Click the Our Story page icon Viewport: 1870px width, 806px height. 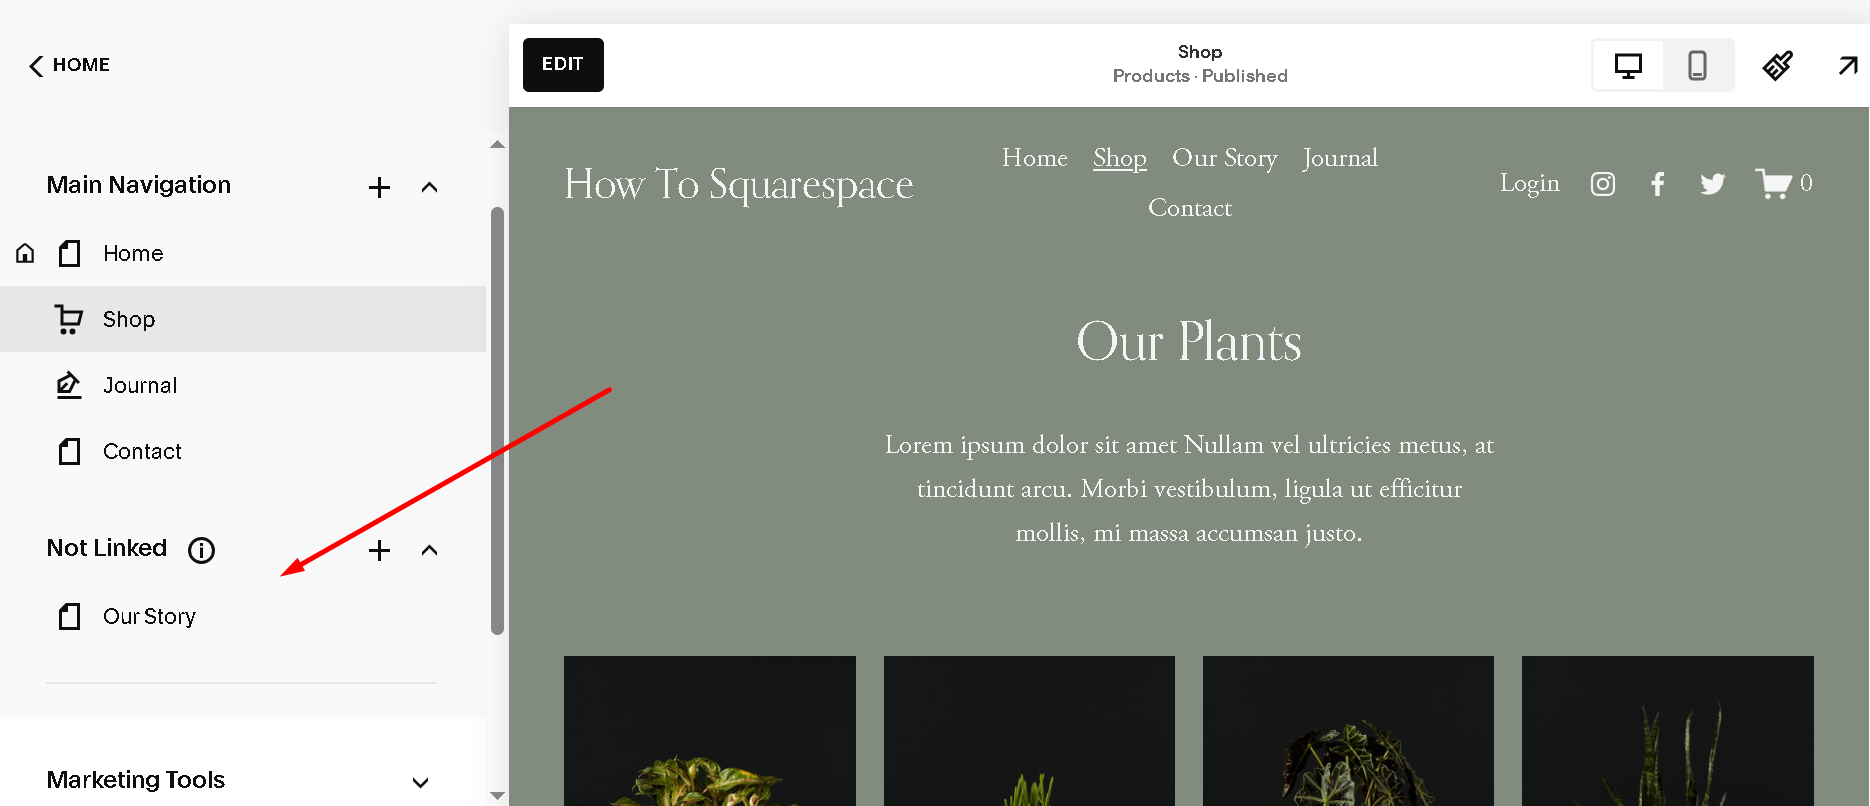[69, 616]
